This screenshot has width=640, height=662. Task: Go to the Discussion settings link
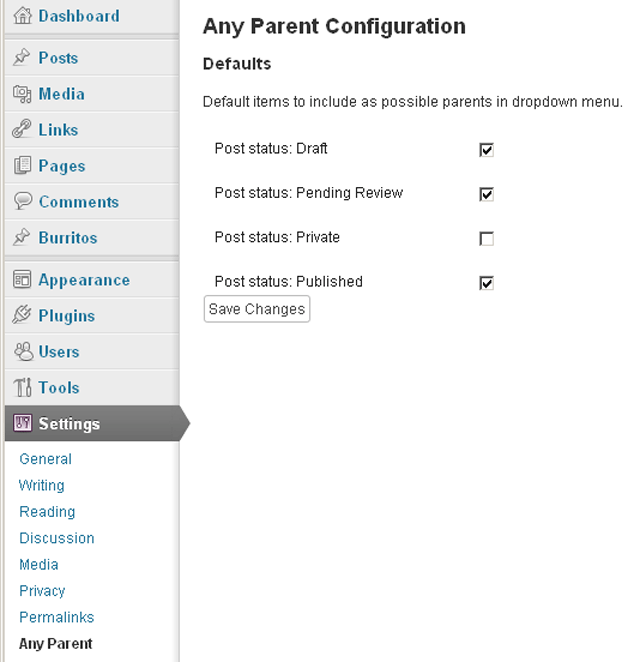coord(57,538)
